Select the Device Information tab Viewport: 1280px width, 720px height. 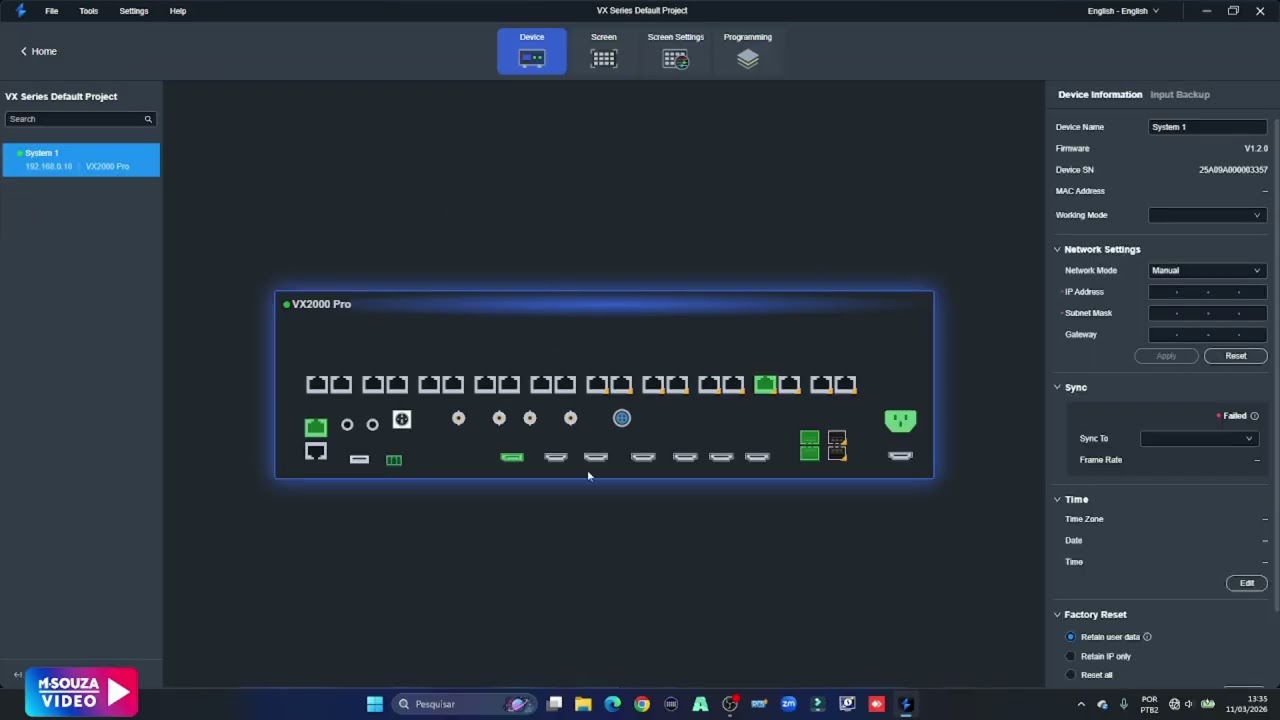tap(1100, 95)
